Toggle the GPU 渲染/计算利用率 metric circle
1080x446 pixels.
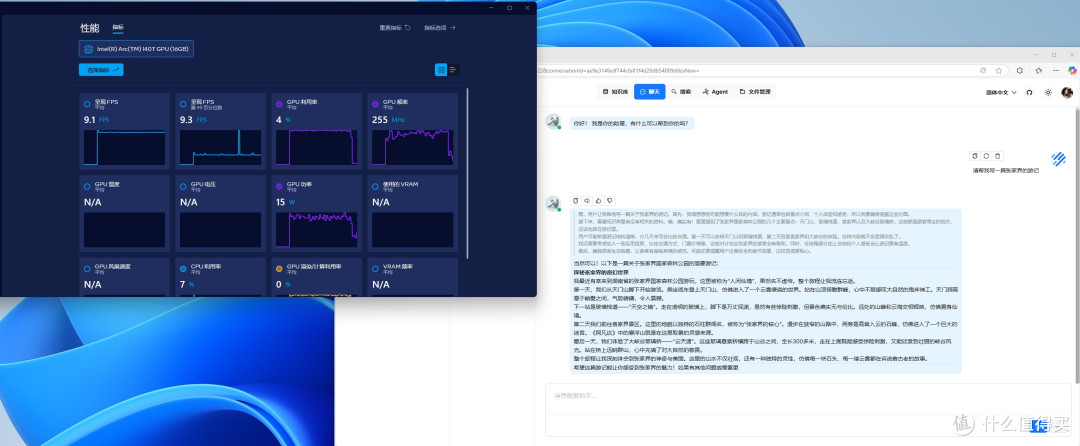pos(279,268)
